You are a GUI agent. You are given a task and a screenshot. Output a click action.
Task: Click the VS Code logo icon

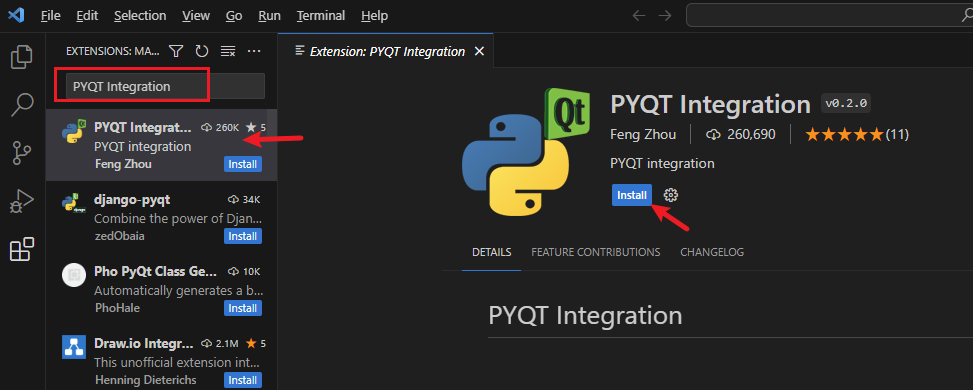16,16
